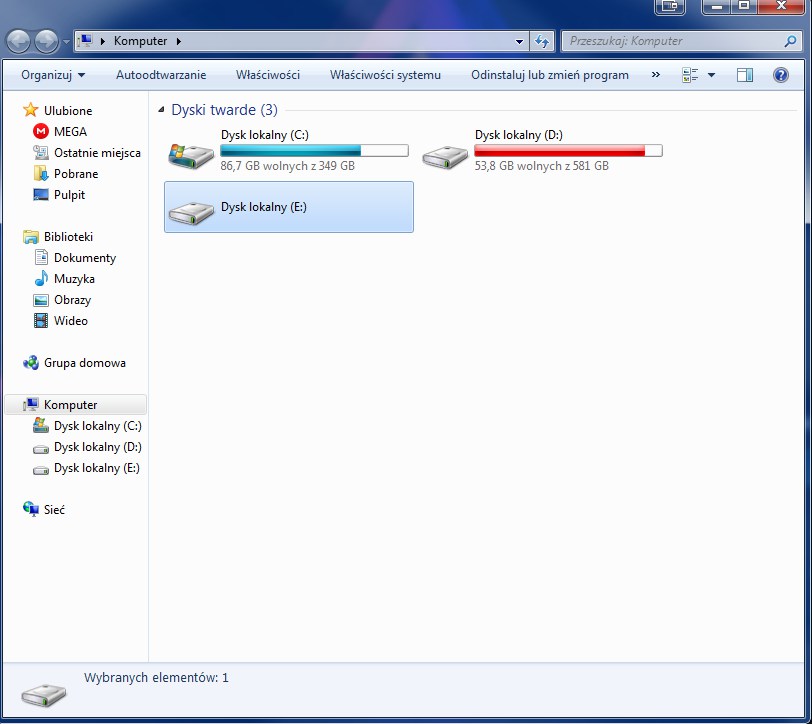
Task: Click Odinstaluj lub zmień program
Action: point(549,75)
